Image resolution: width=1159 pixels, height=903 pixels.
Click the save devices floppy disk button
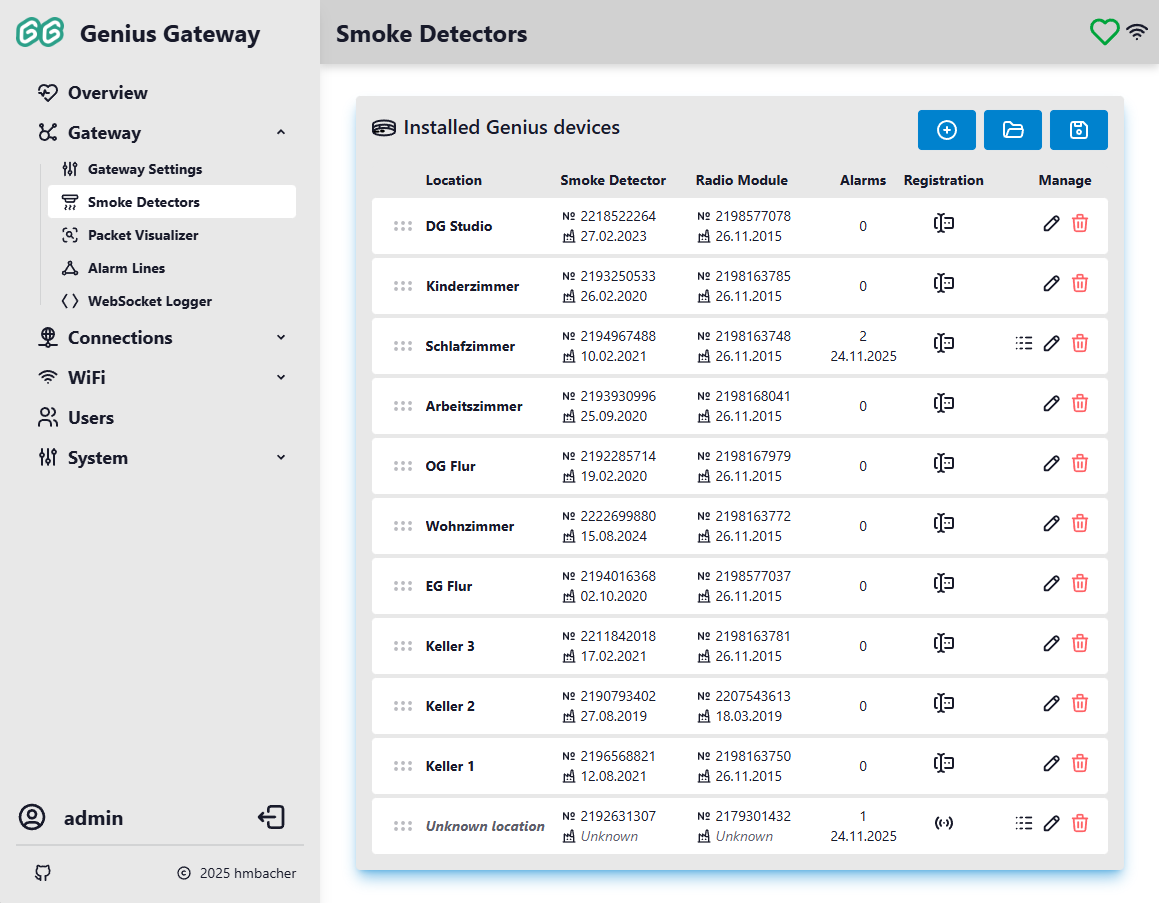click(1078, 130)
